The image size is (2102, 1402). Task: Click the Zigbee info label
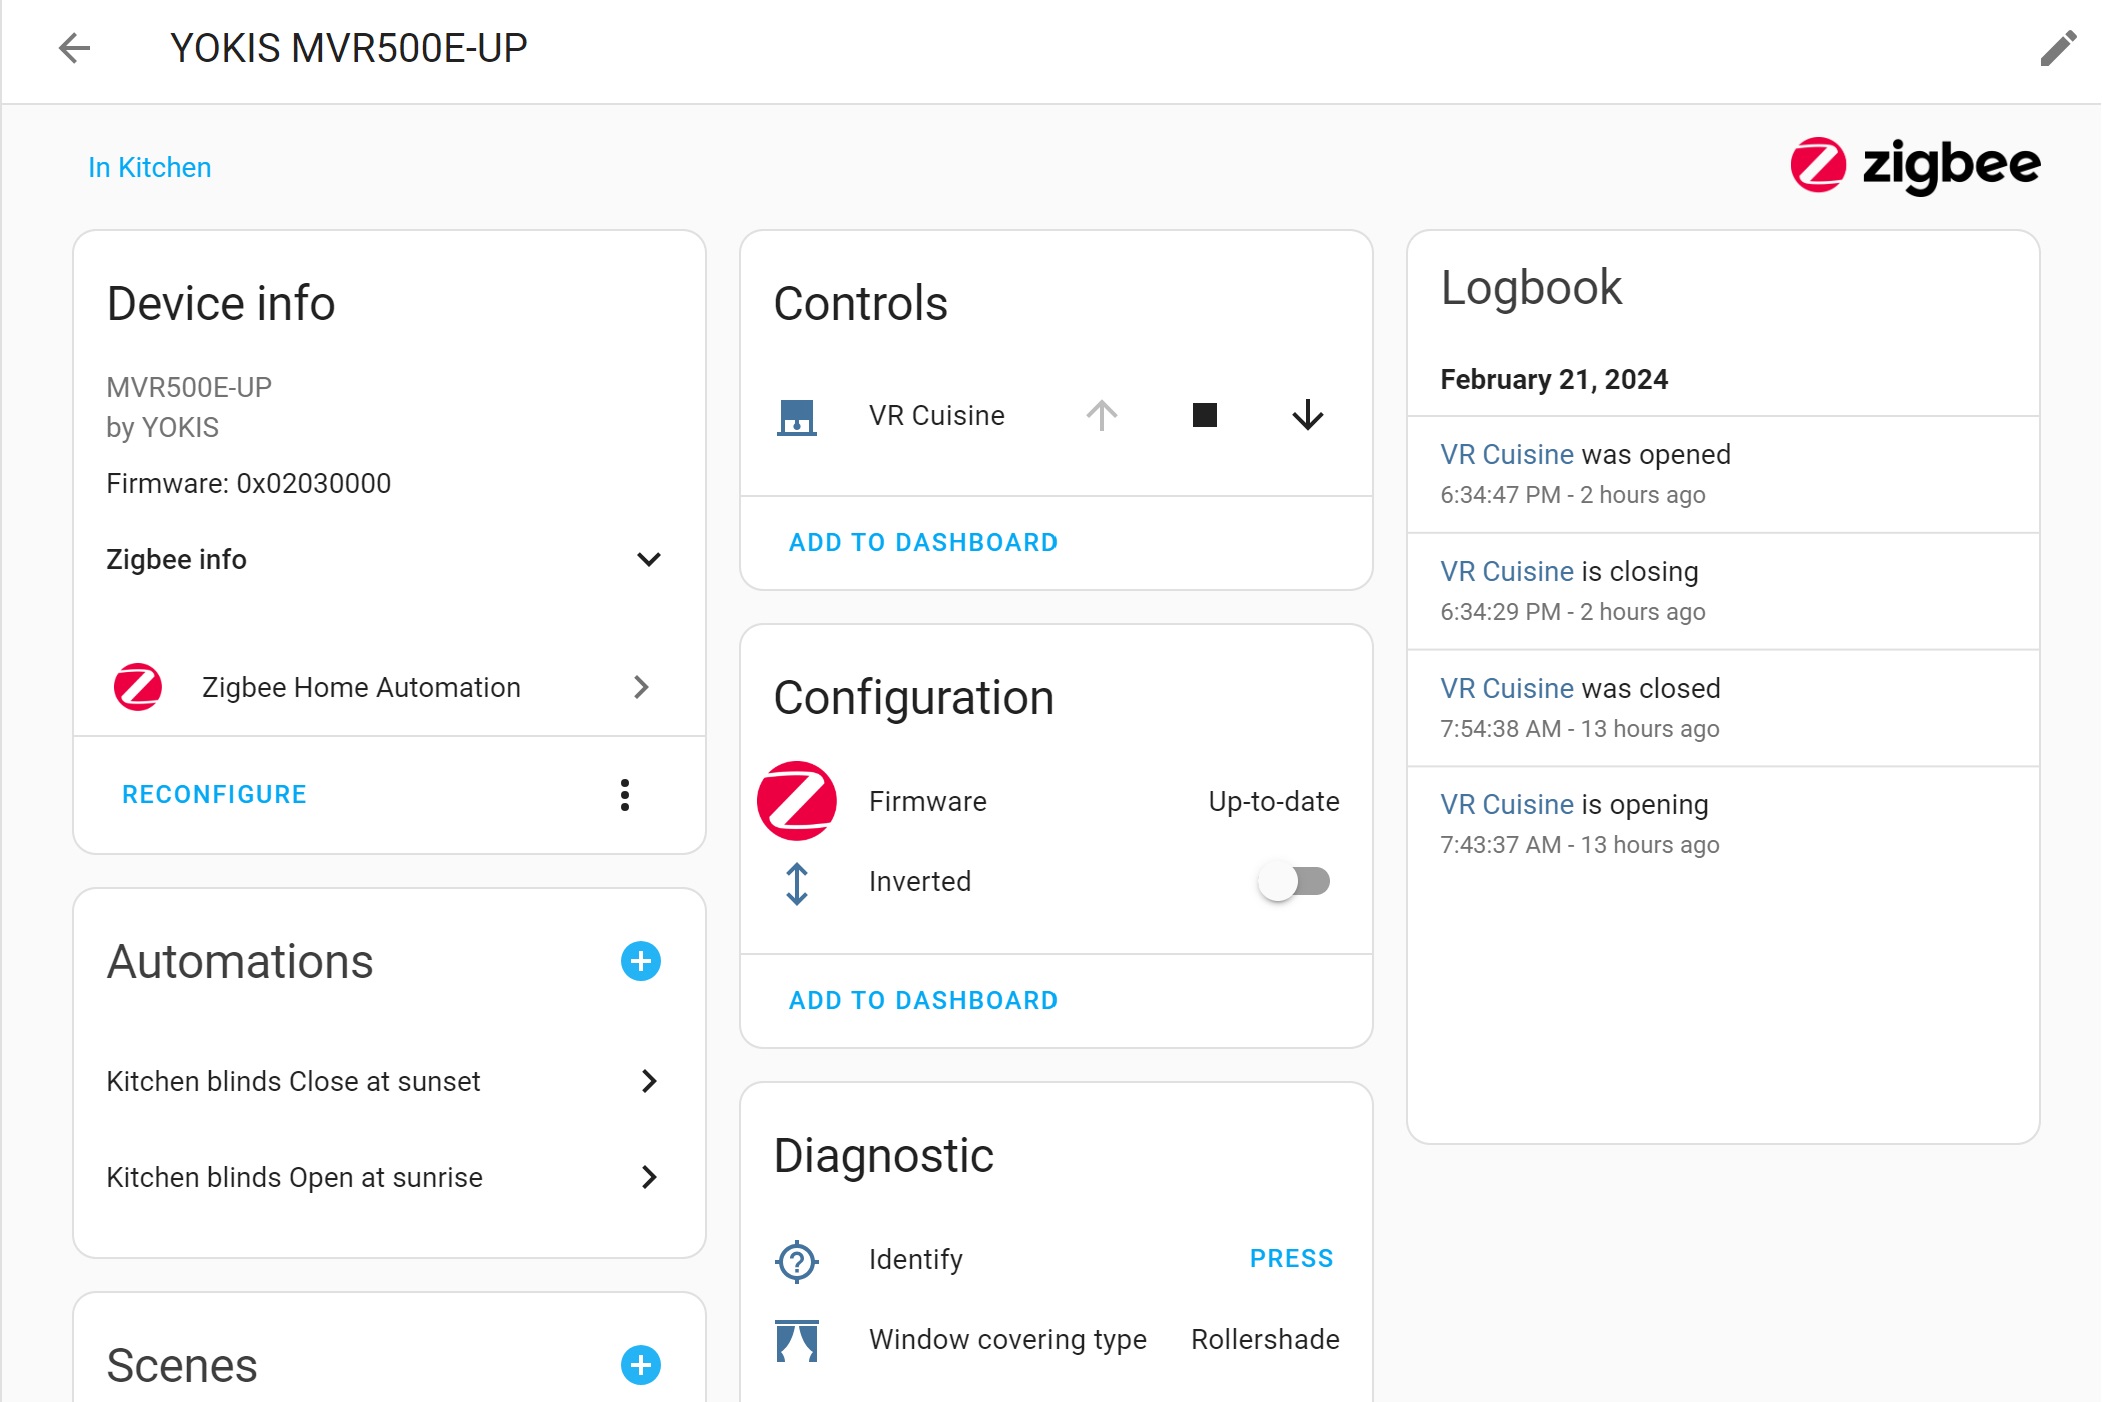click(177, 559)
